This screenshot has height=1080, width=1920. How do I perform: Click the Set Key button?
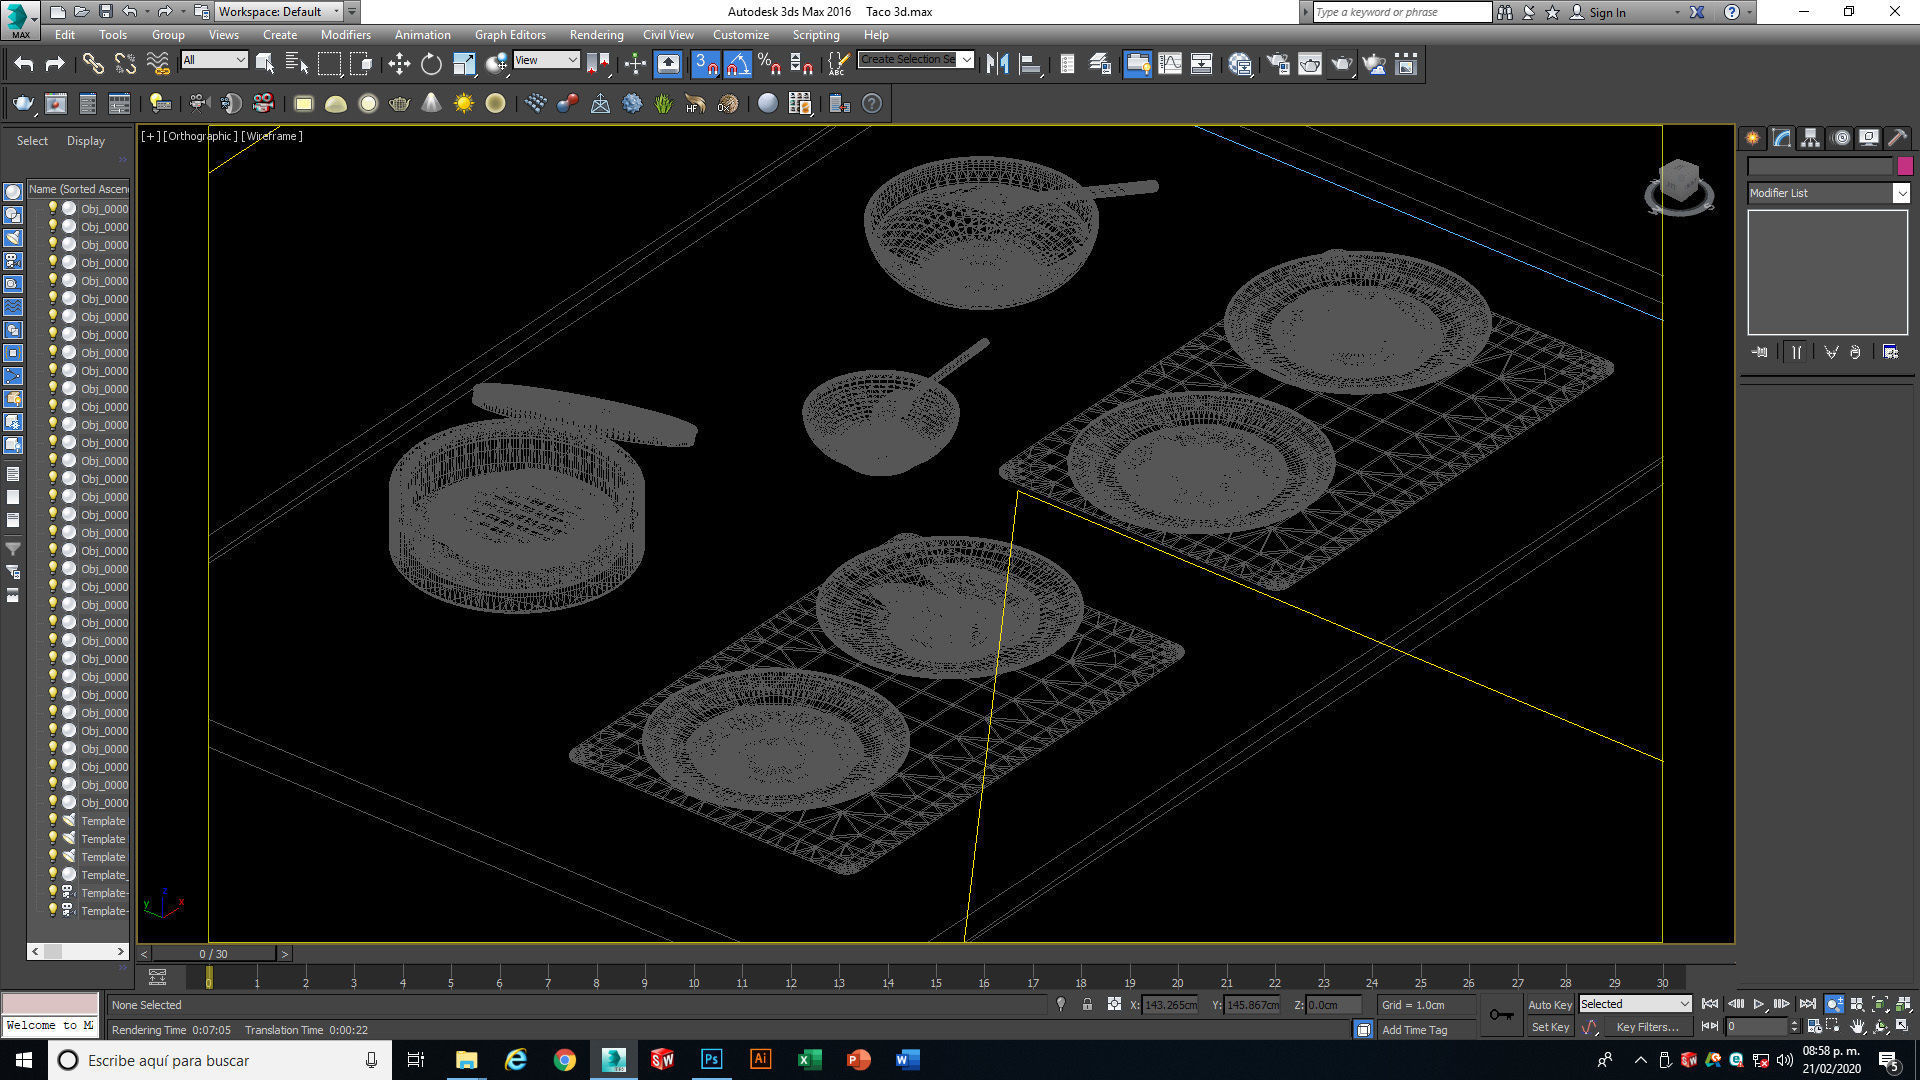coord(1550,1027)
